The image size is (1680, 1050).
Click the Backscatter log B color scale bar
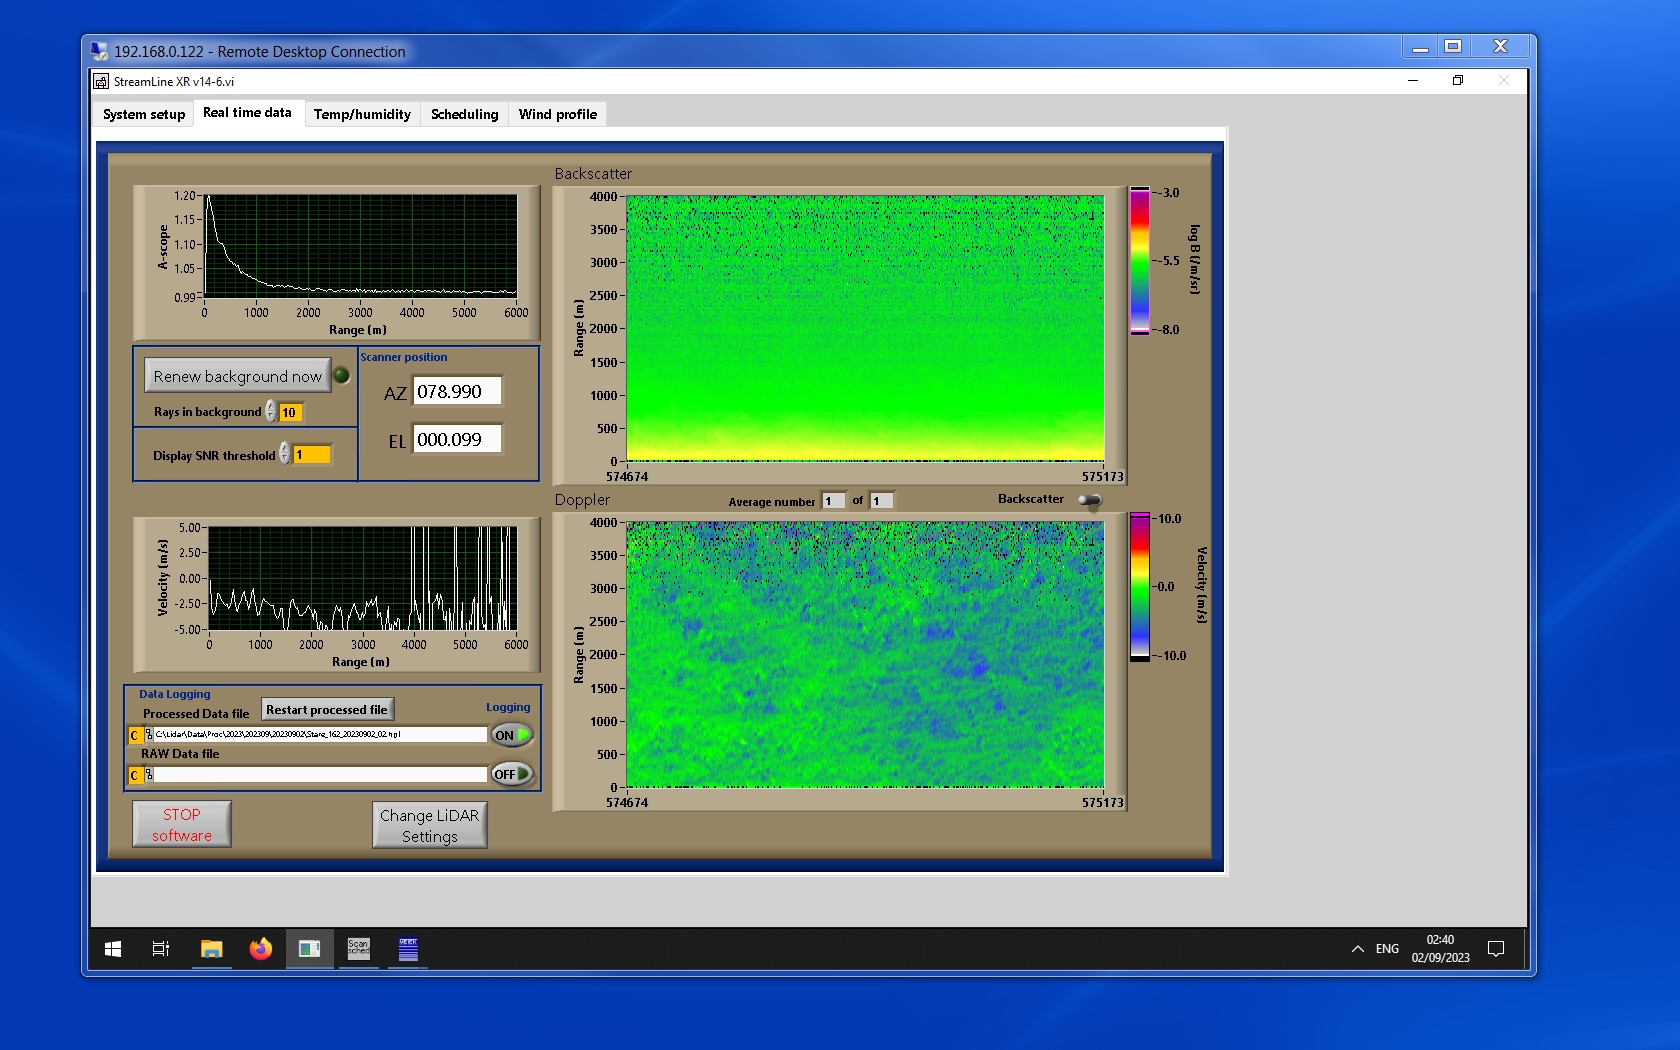pos(1139,261)
